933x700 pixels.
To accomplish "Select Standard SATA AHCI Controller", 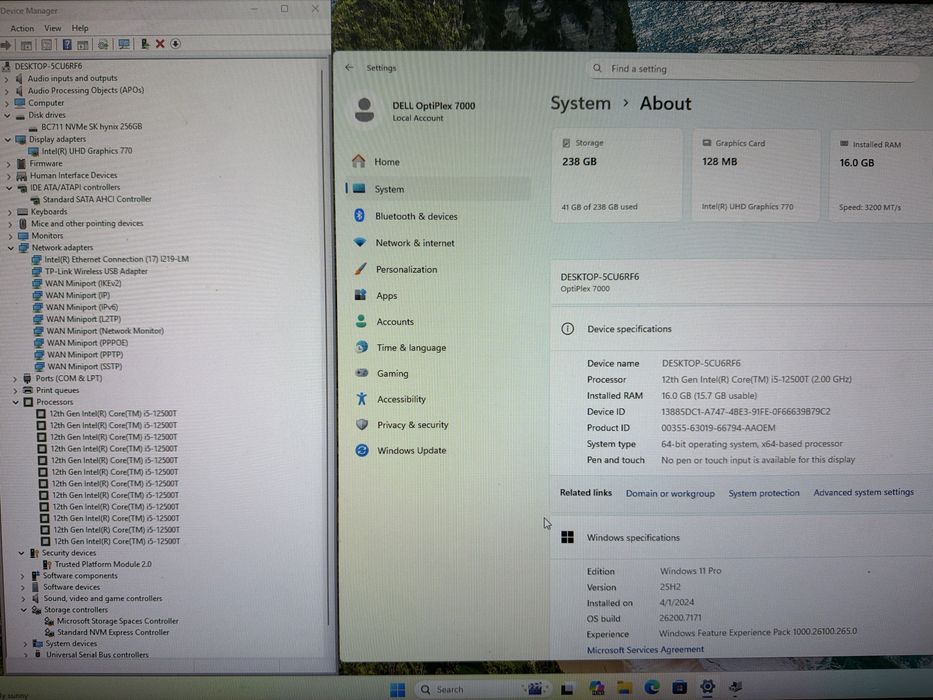I will click(96, 199).
